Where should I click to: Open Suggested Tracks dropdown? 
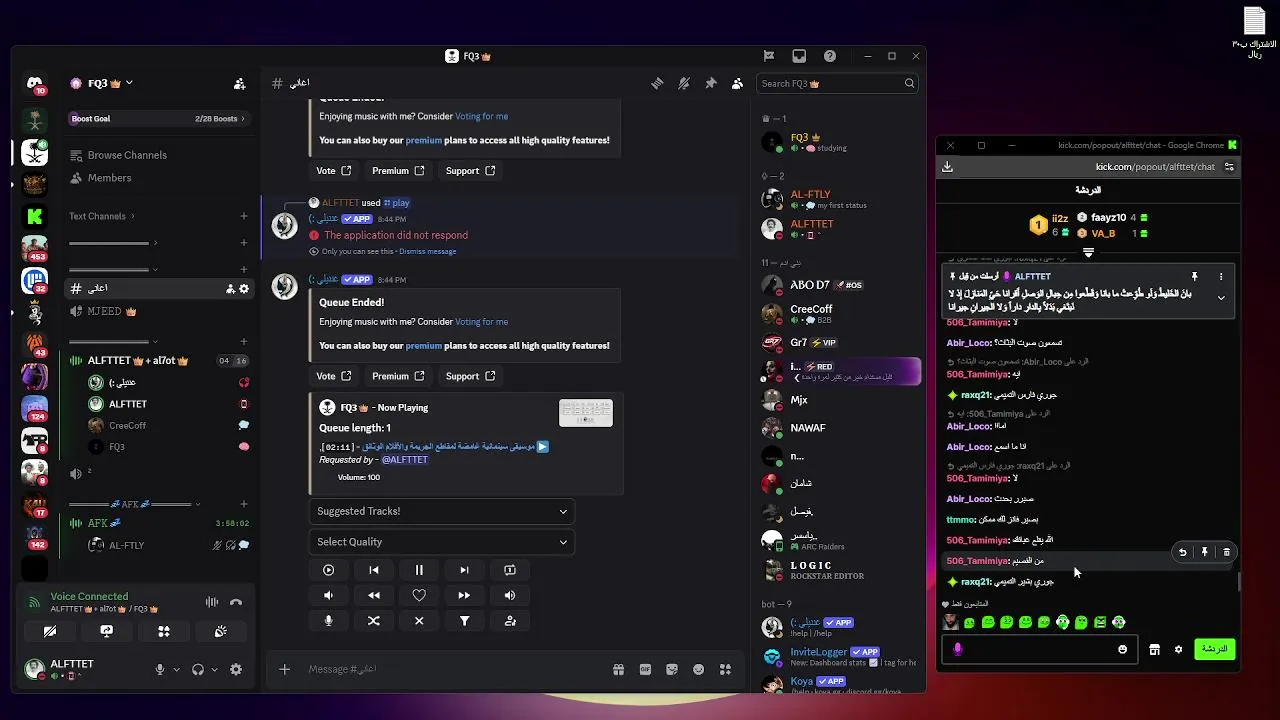[x=442, y=511]
